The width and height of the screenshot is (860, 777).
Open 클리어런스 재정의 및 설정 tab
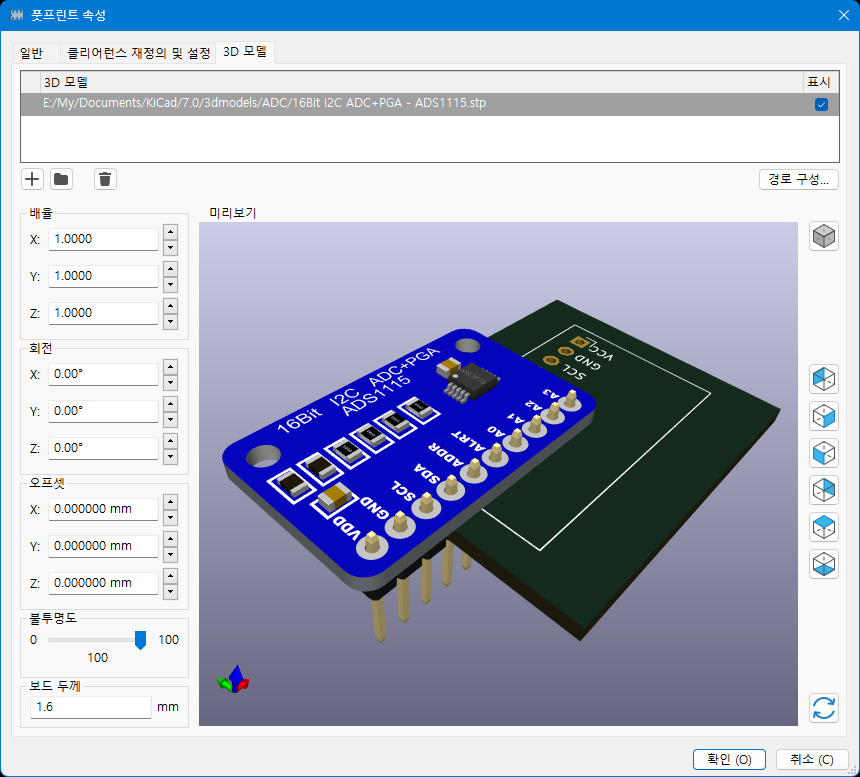(138, 53)
